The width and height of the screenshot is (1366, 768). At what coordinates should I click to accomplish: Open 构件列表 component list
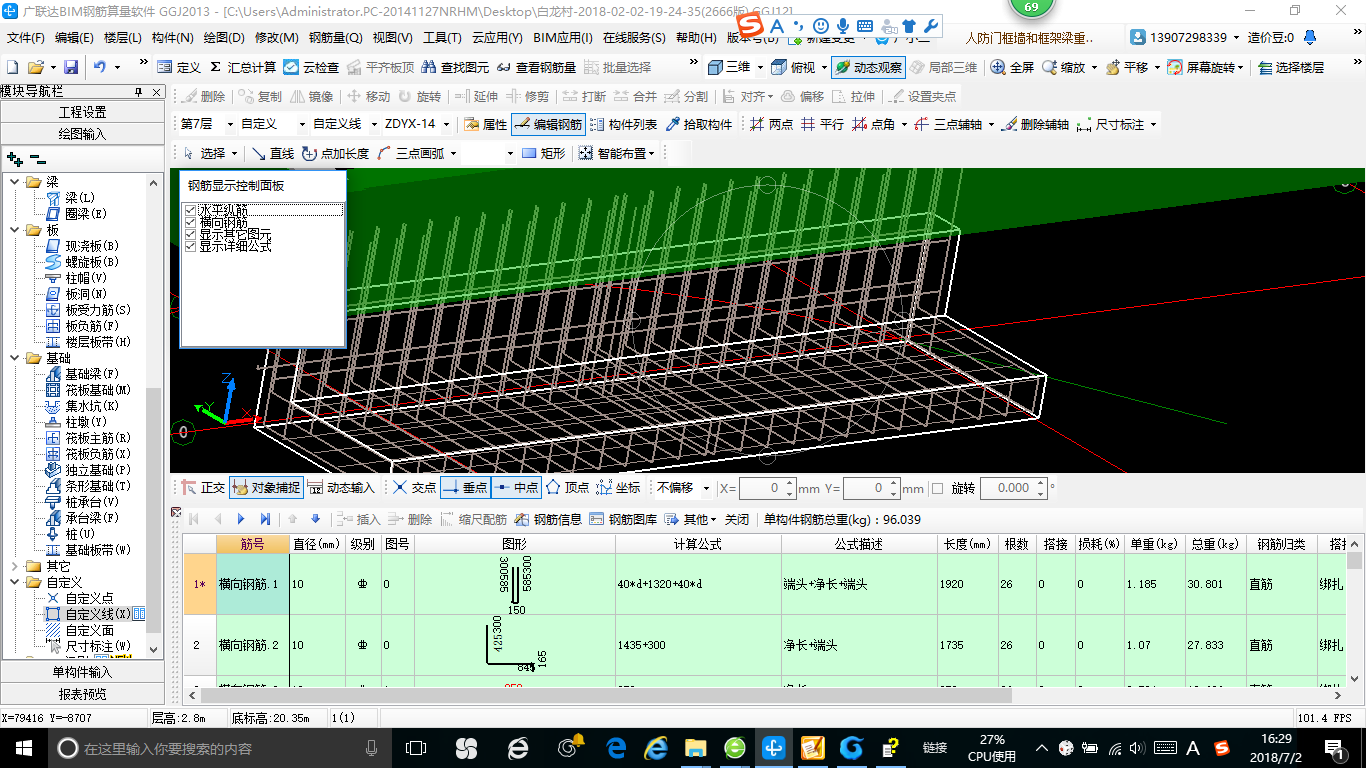[x=623, y=124]
